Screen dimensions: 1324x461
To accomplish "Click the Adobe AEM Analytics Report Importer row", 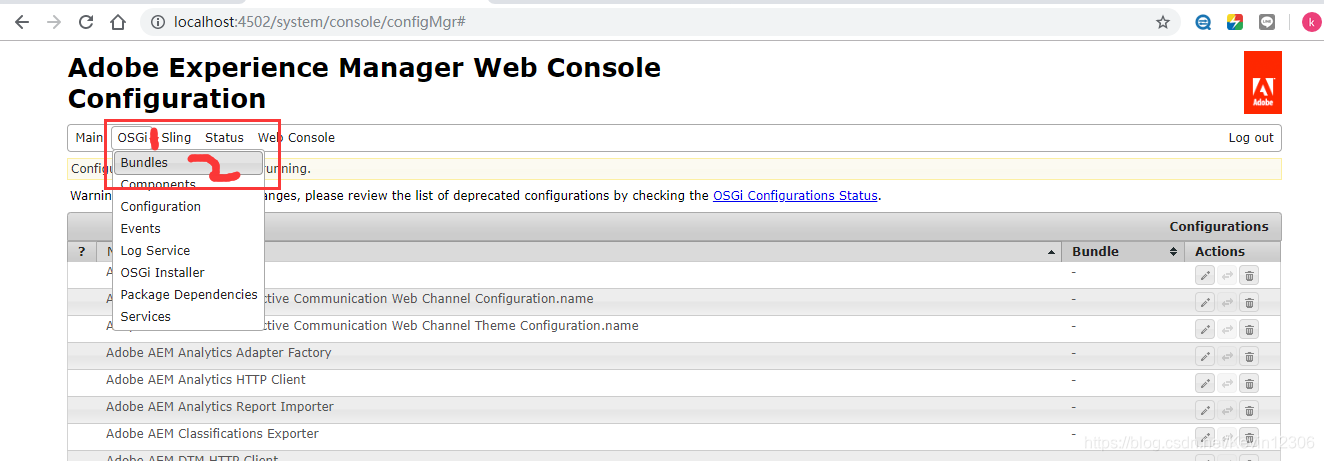I will tap(674, 410).
